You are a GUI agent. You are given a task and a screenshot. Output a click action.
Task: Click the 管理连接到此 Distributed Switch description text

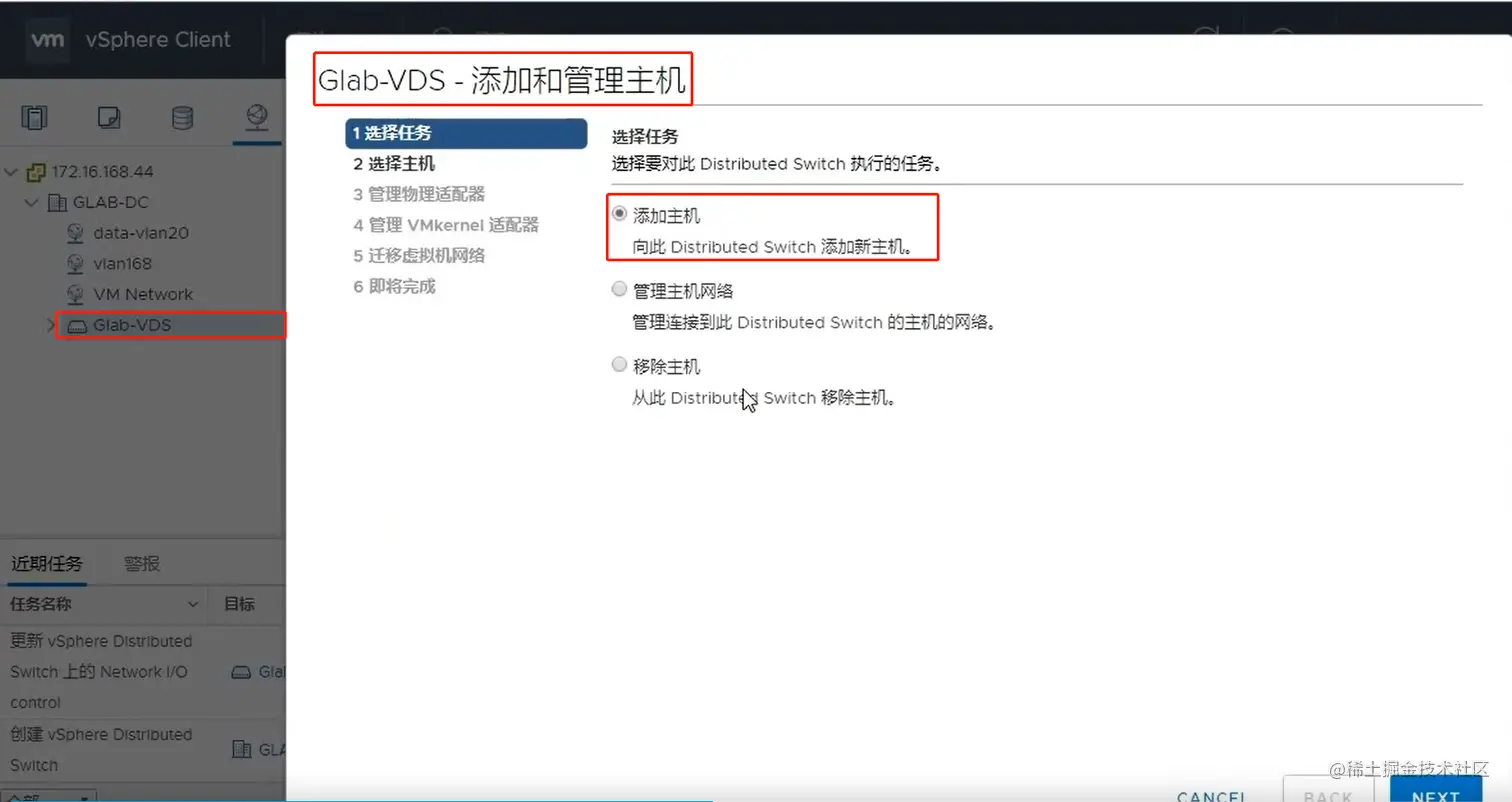tap(814, 323)
